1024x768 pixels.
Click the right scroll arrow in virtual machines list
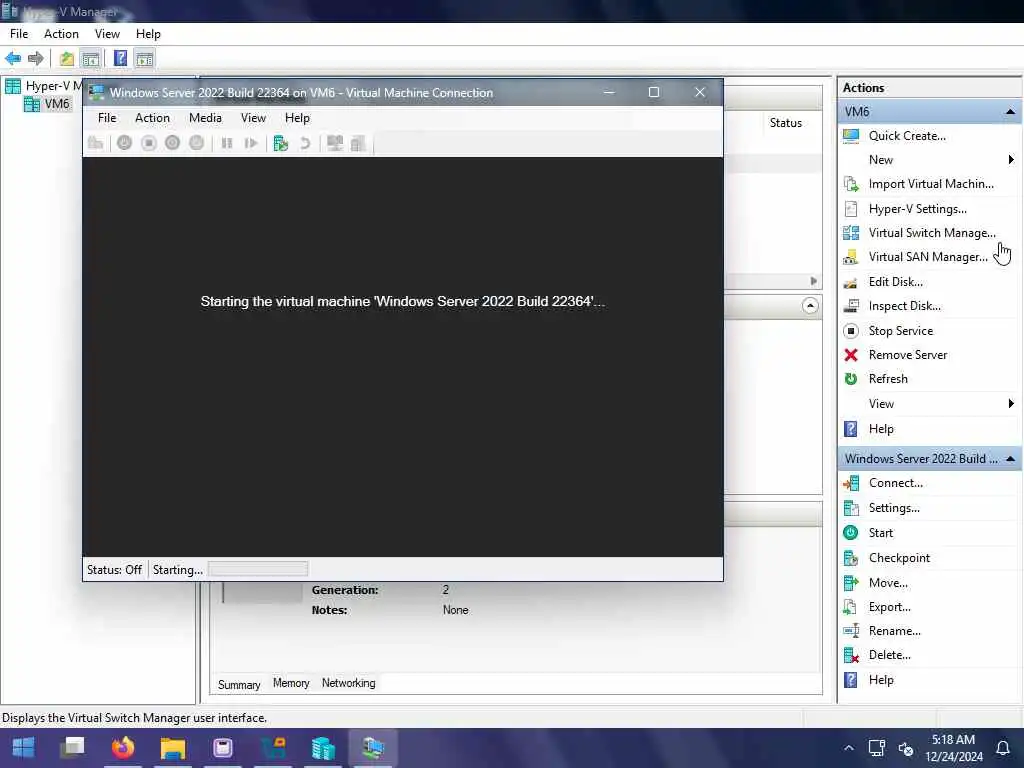click(814, 281)
